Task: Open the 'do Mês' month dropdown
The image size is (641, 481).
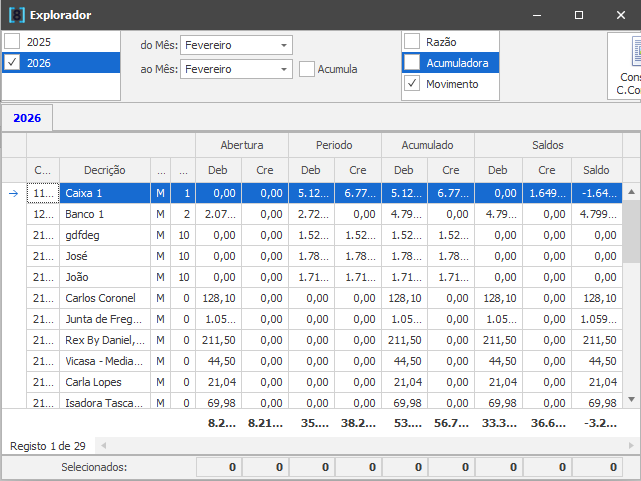Action: [x=284, y=45]
